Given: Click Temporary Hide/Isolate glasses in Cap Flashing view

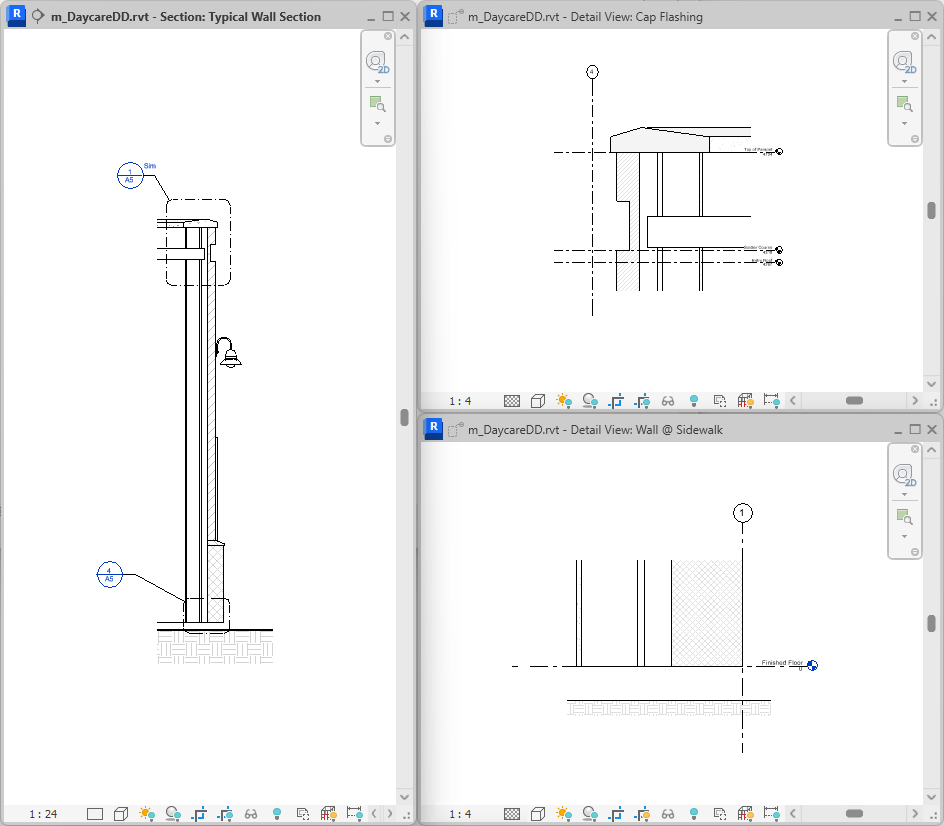Looking at the screenshot, I should (x=668, y=401).
